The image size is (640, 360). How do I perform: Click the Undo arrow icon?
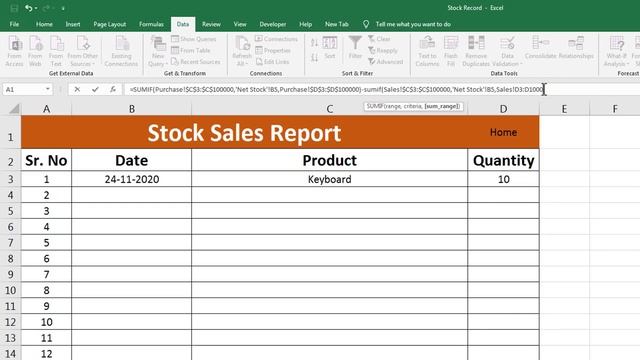[x=28, y=8]
